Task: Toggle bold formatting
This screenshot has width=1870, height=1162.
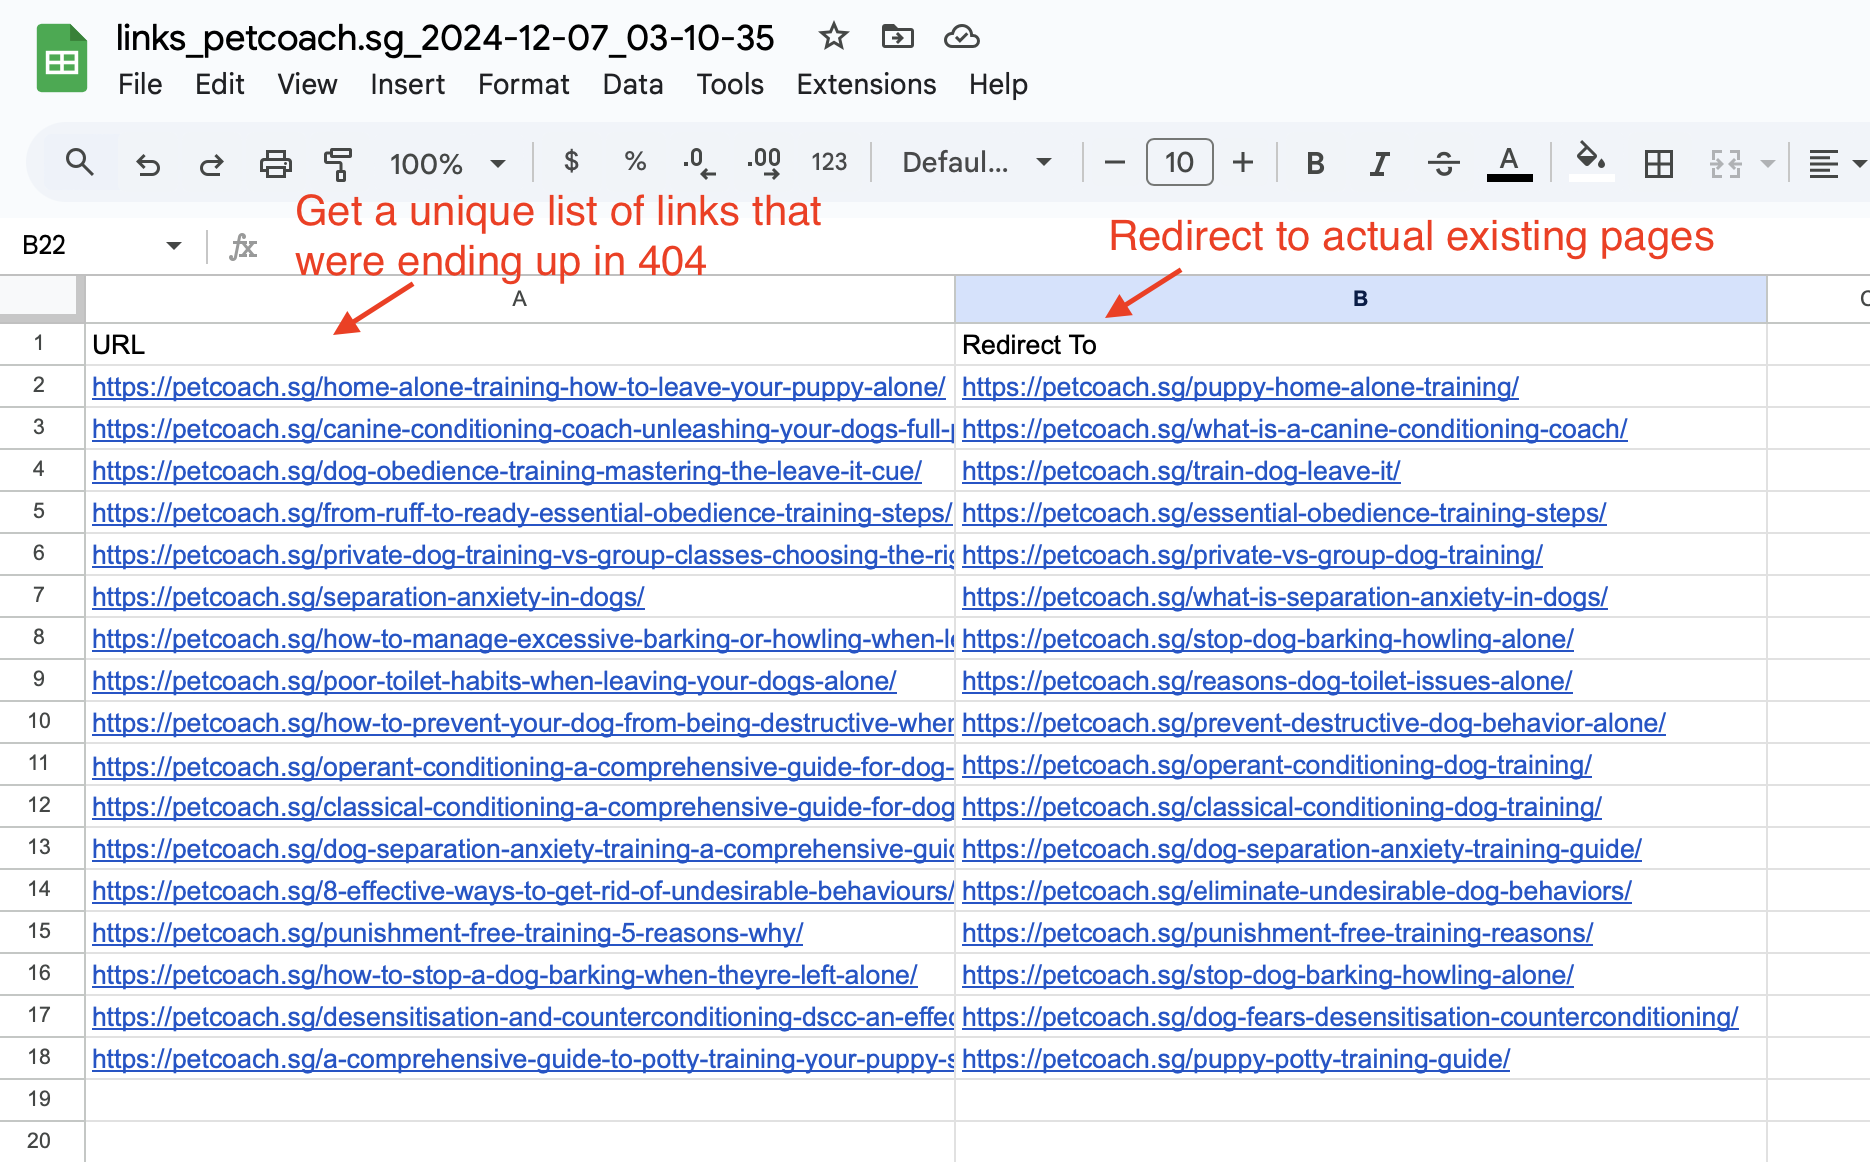Action: (1315, 163)
